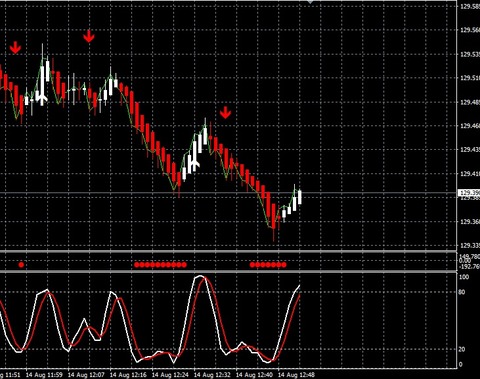
Task: Click the 129.41 price scale label
Action: 470,174
